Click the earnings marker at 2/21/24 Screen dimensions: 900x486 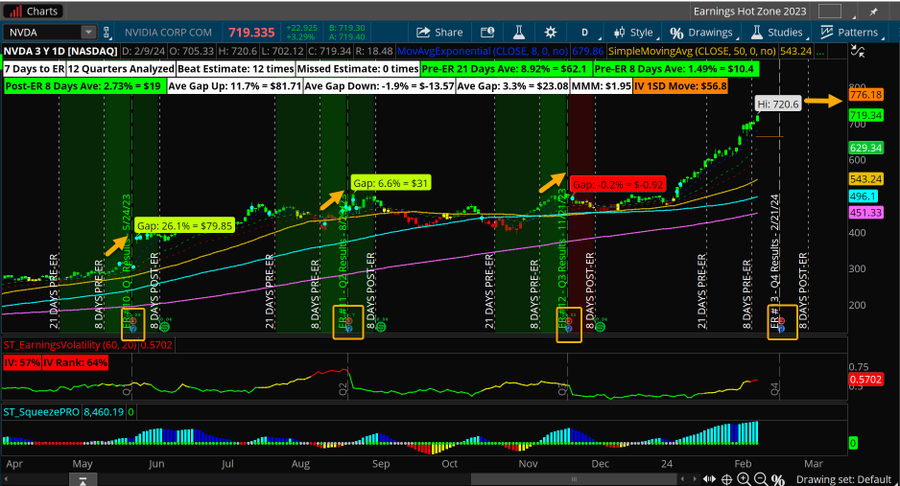[x=780, y=322]
